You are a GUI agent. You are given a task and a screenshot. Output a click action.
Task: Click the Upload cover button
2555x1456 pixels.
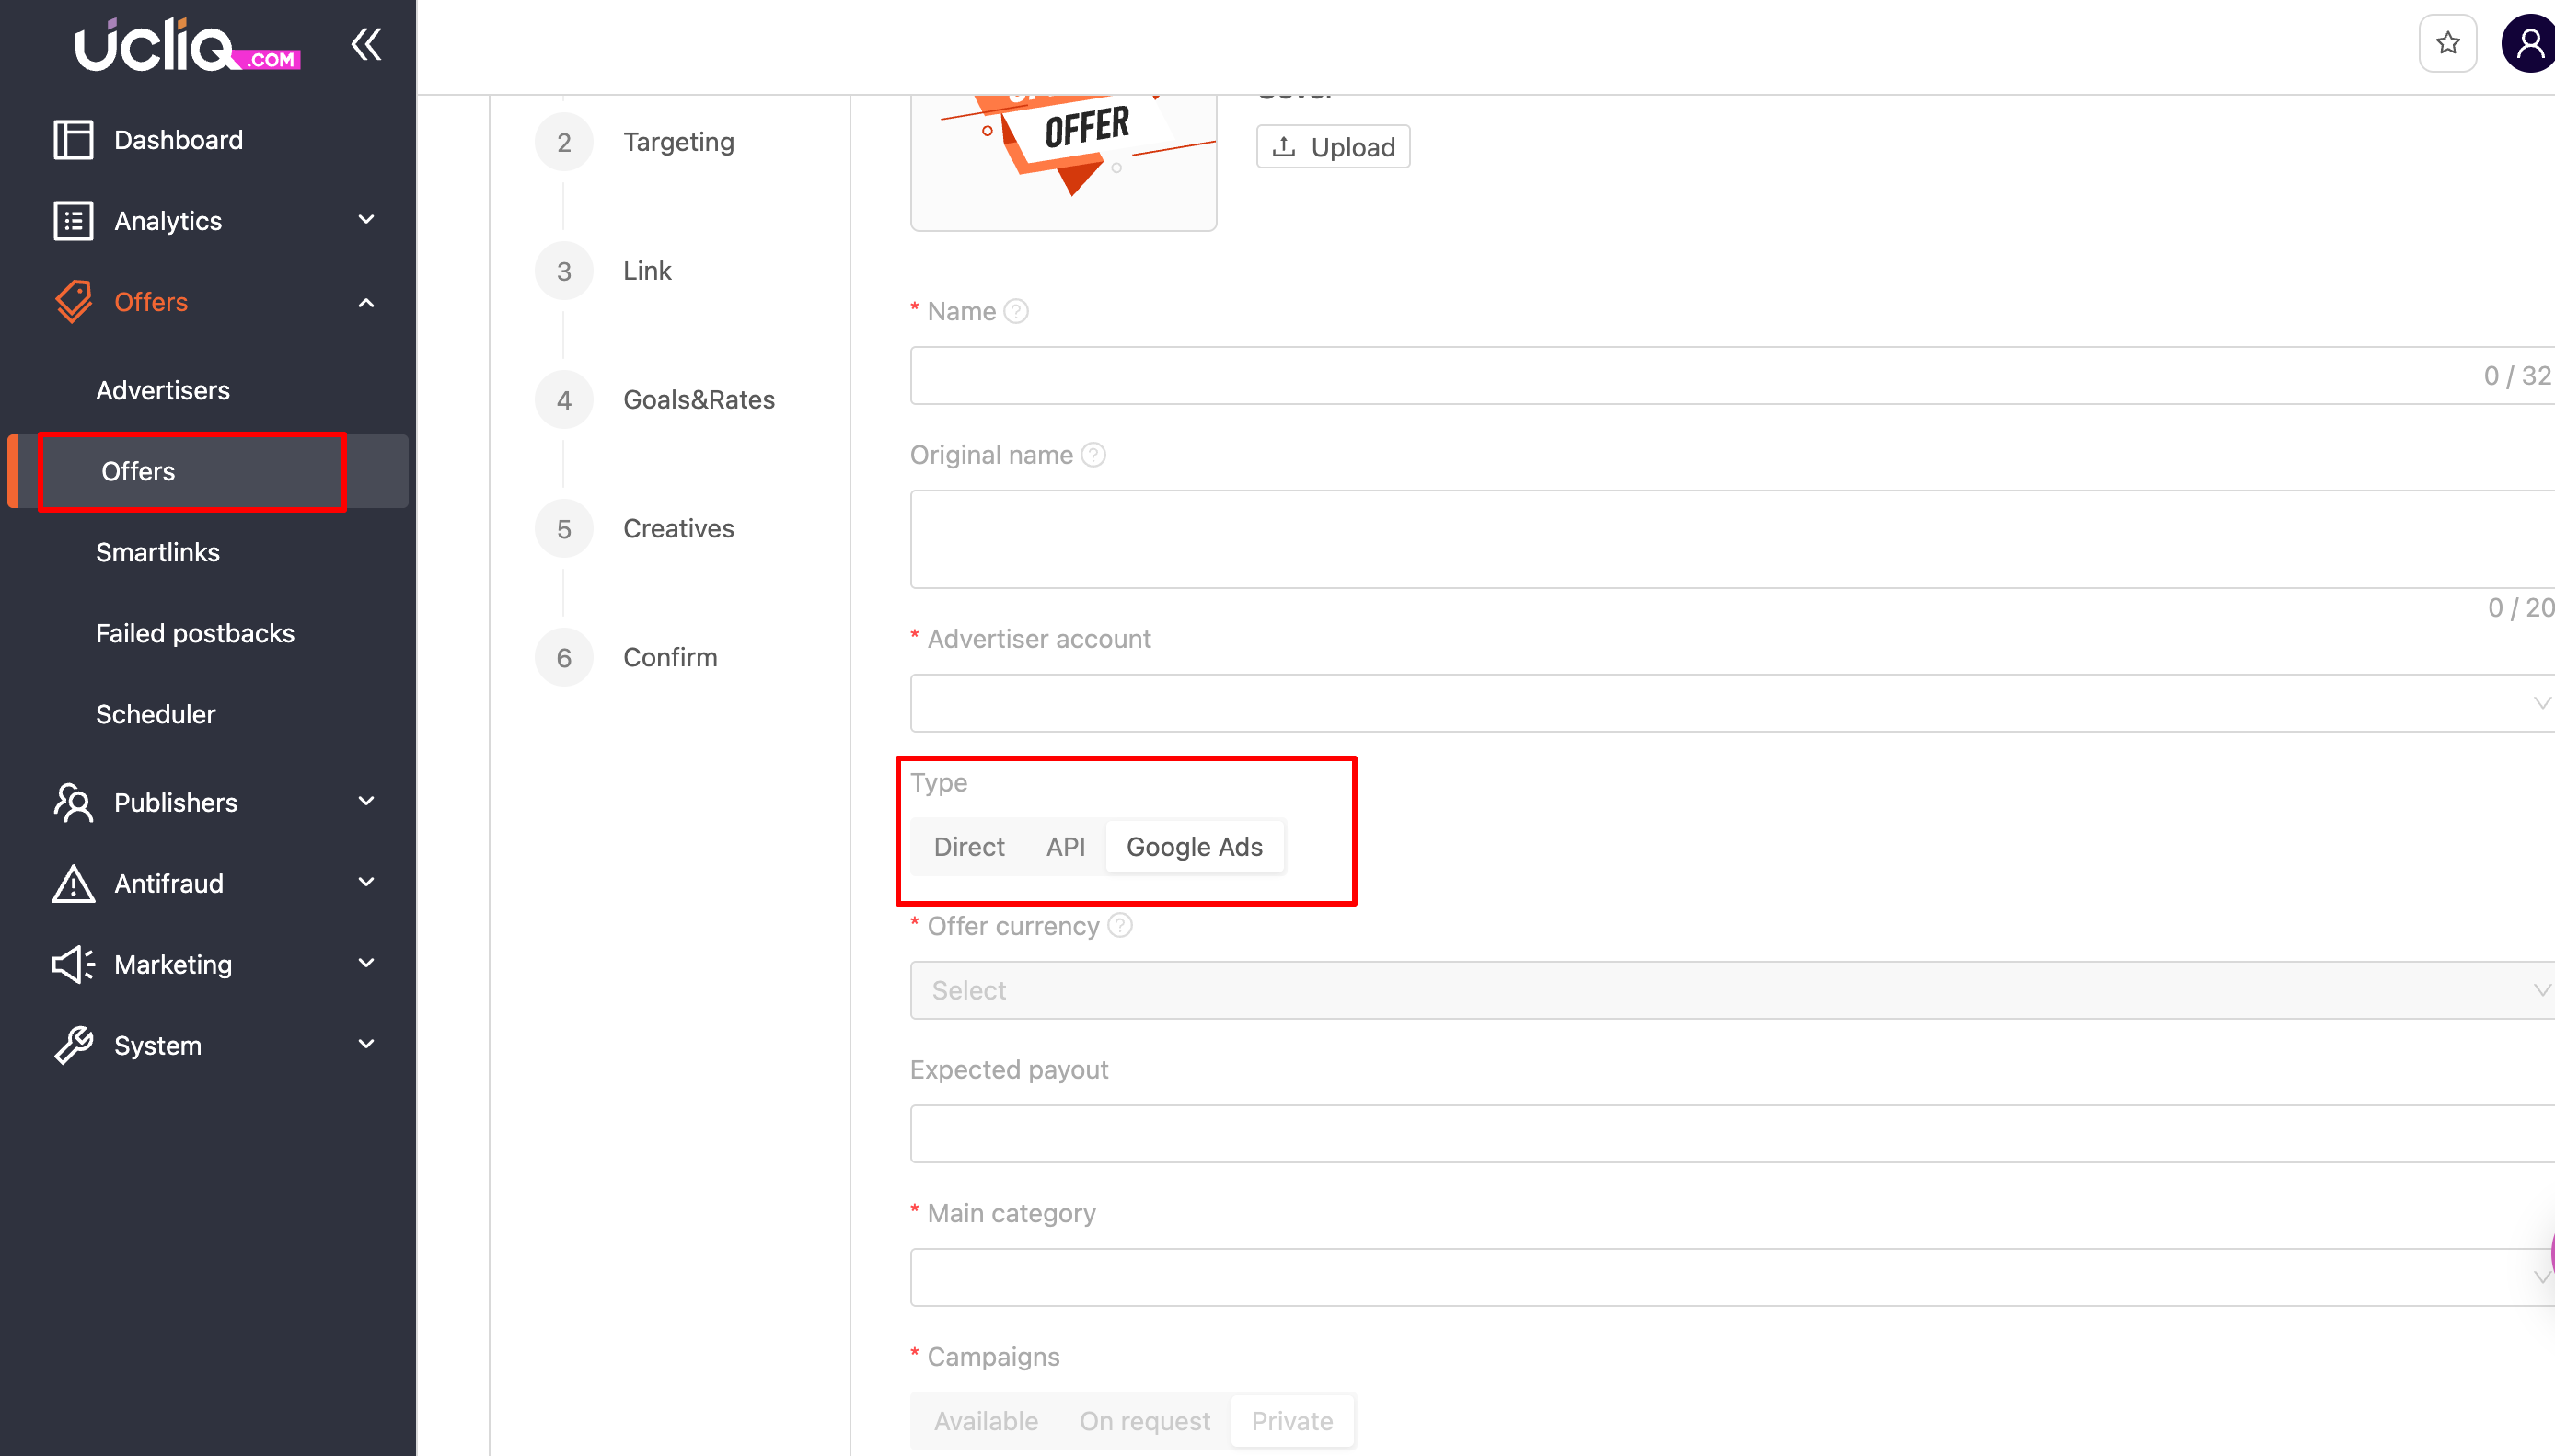point(1333,147)
